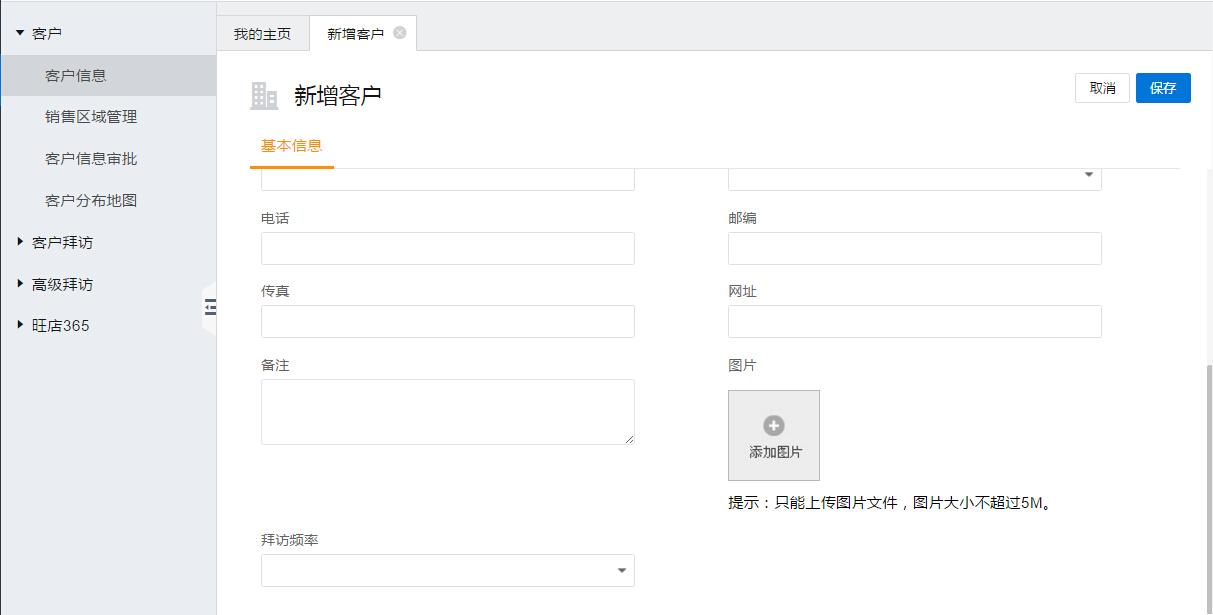This screenshot has width=1213, height=615.
Task: Click the sidebar collapse handle icon
Action: click(x=210, y=308)
